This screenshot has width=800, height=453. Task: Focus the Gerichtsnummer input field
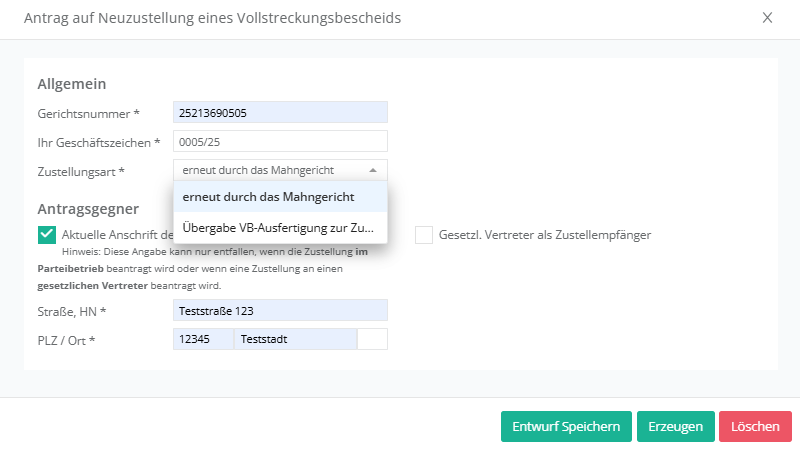pos(280,113)
